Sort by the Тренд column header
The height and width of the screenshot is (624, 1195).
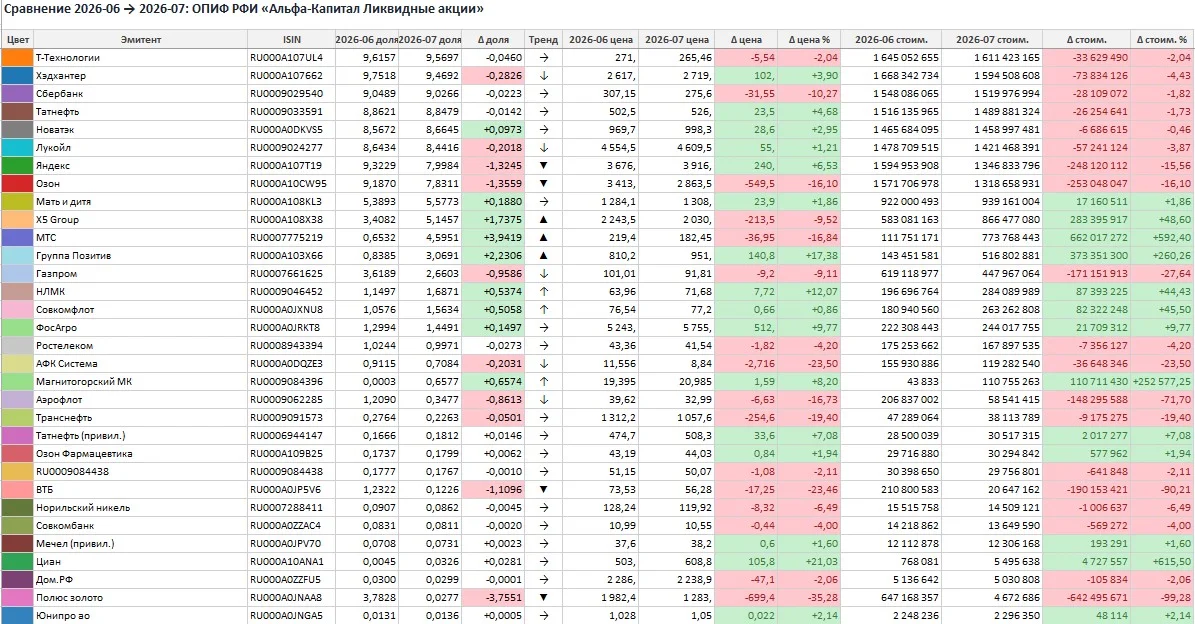click(543, 40)
